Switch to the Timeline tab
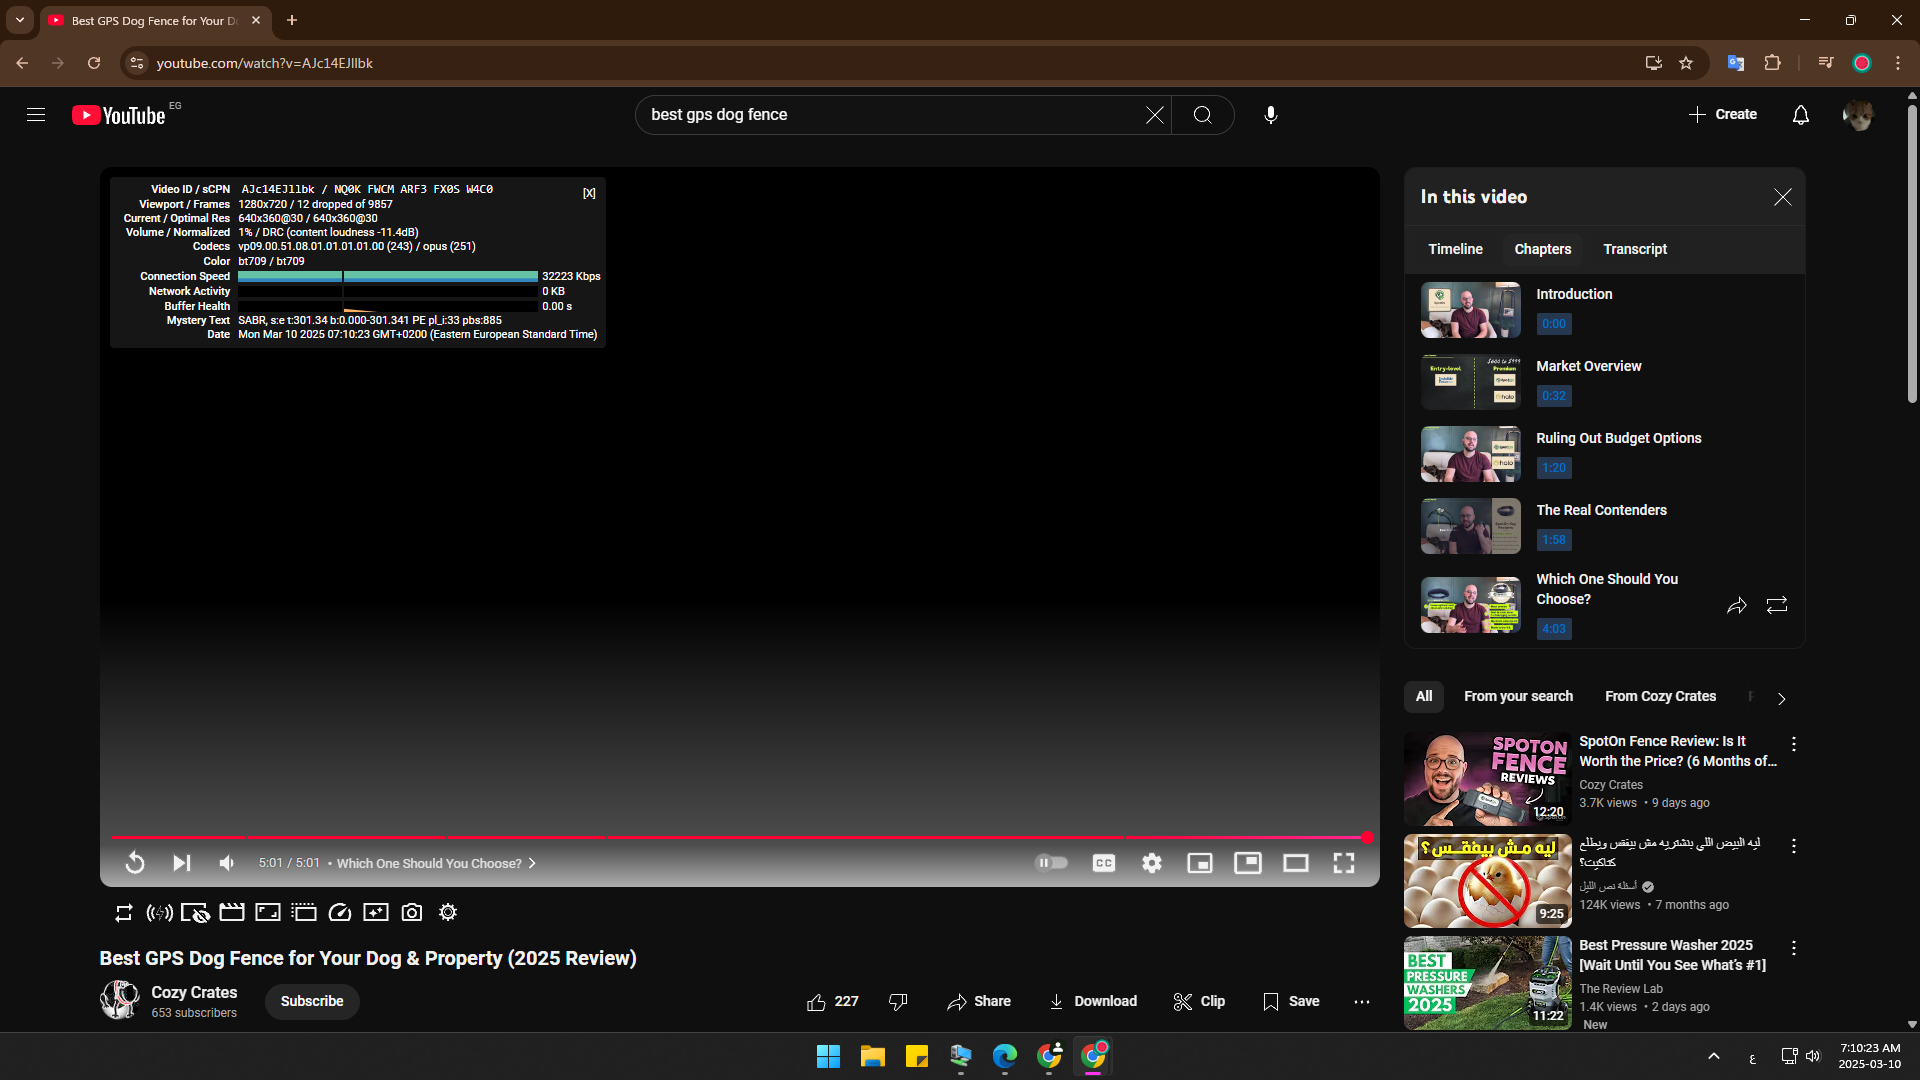Screen dimensions: 1920x1080 coord(1455,249)
